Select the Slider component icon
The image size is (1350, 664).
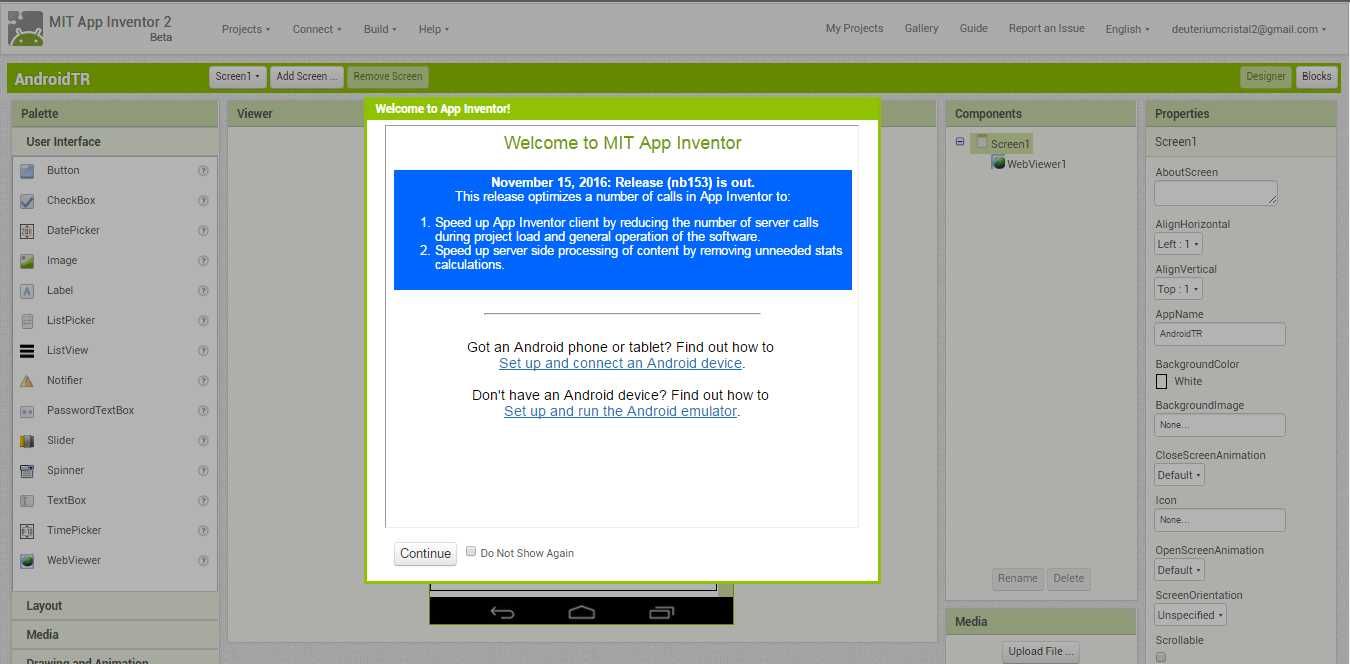[x=27, y=441]
